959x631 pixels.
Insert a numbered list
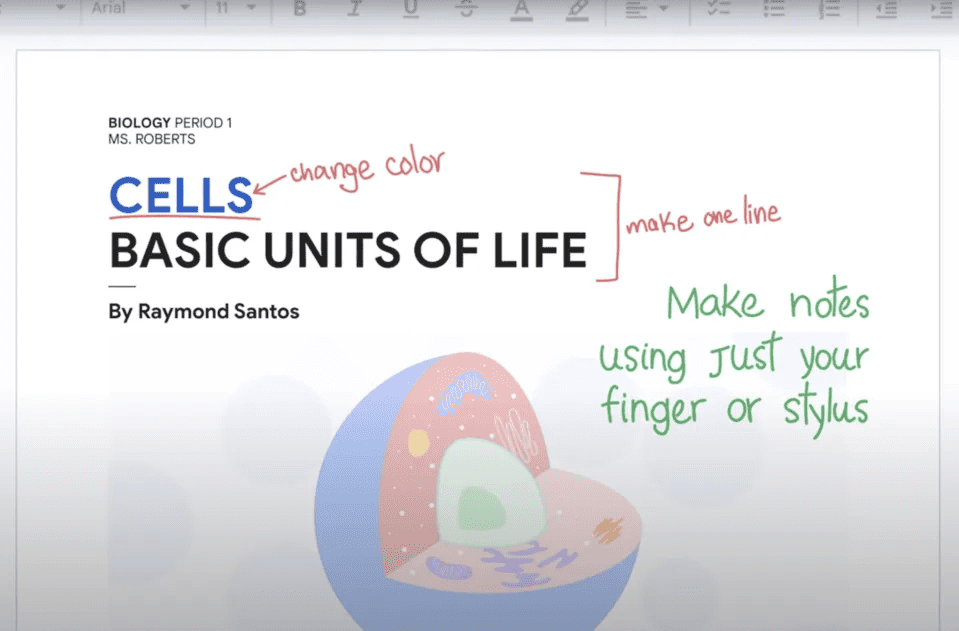click(x=829, y=9)
